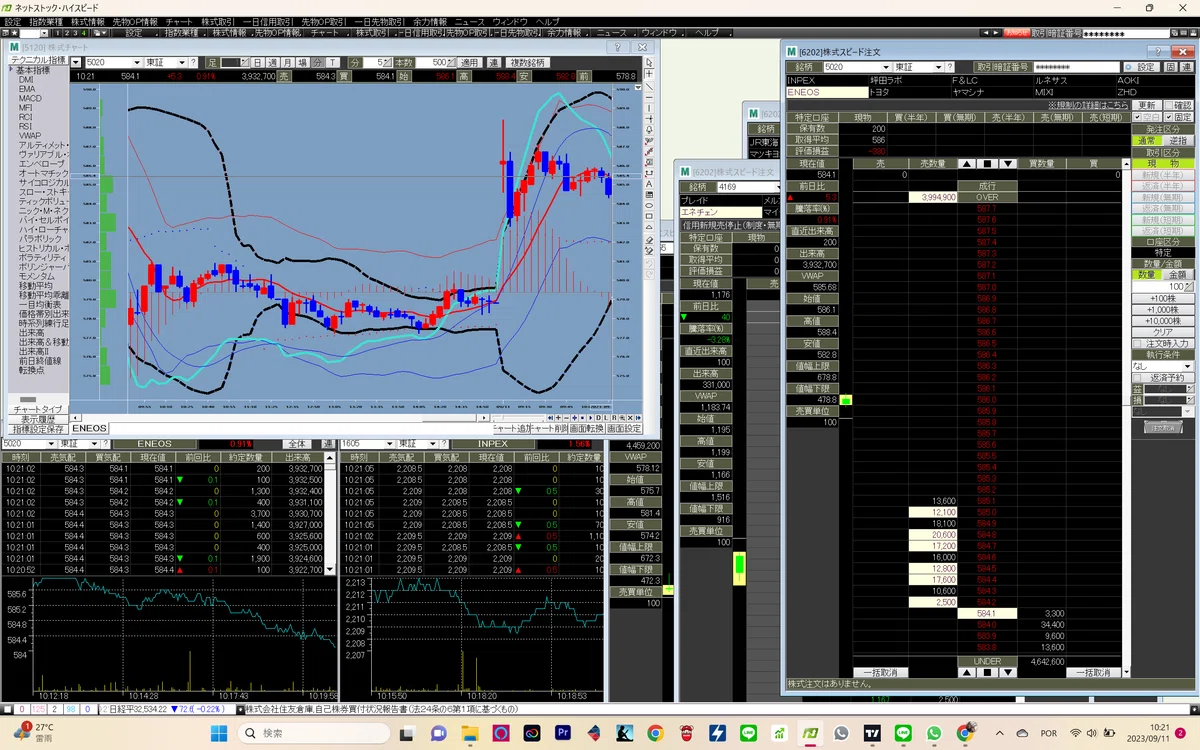Screen dimensions: 1200x750
Task: Click the up triangle price scroll button
Action: pyautogui.click(x=966, y=163)
